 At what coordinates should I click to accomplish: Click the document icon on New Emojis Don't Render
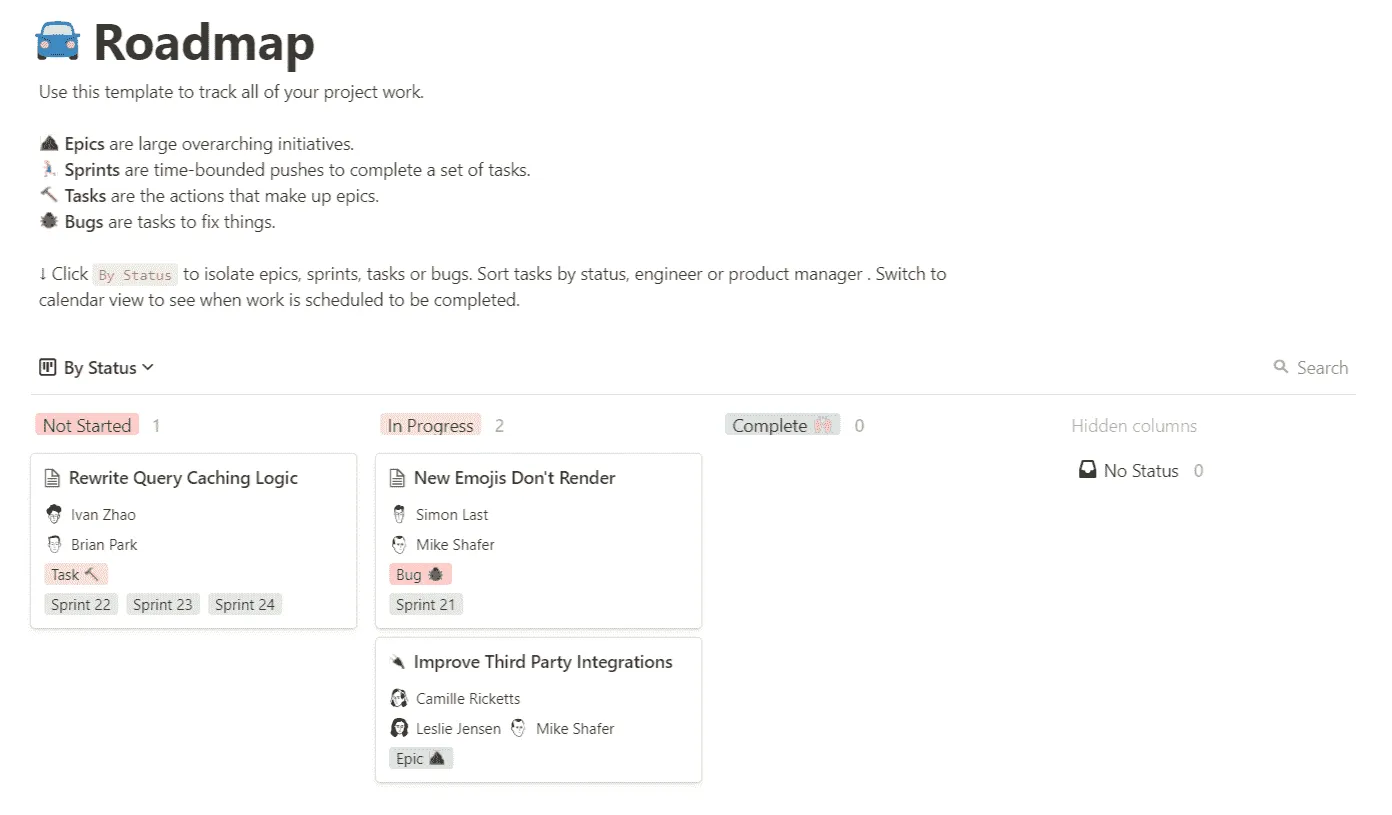point(399,478)
